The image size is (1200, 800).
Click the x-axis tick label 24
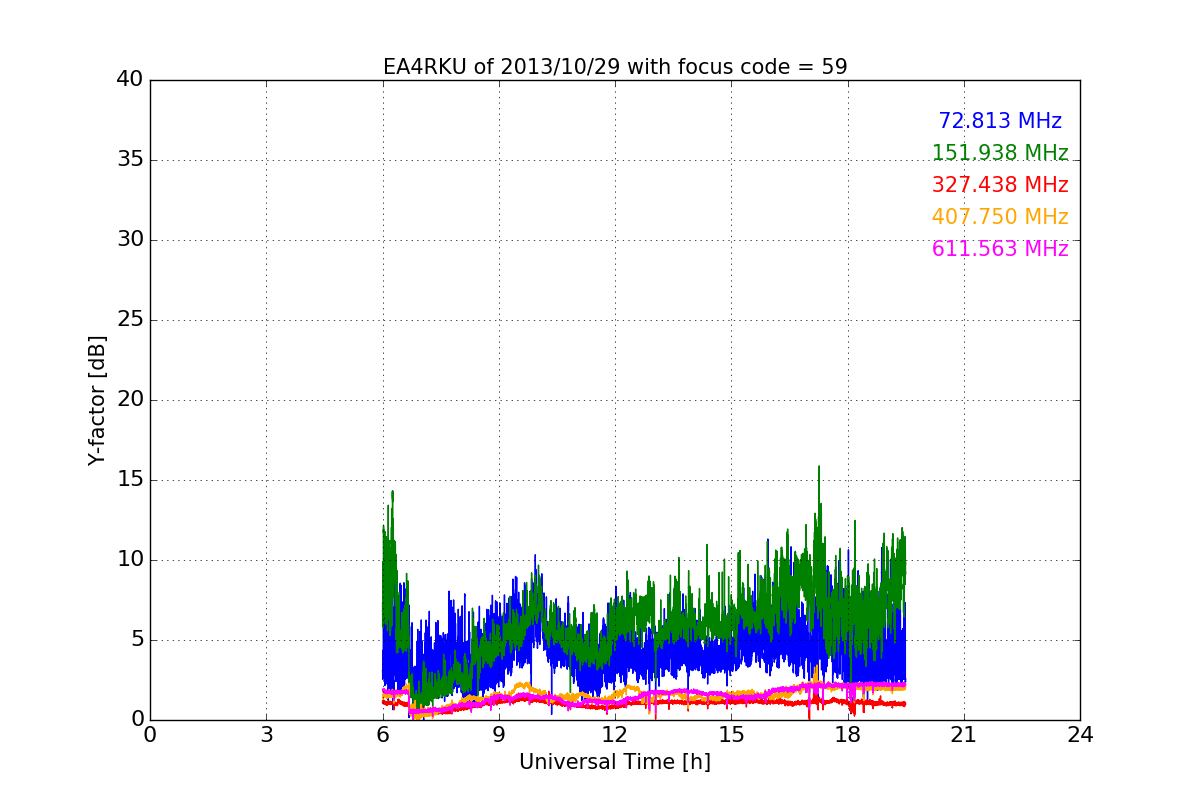click(1080, 735)
